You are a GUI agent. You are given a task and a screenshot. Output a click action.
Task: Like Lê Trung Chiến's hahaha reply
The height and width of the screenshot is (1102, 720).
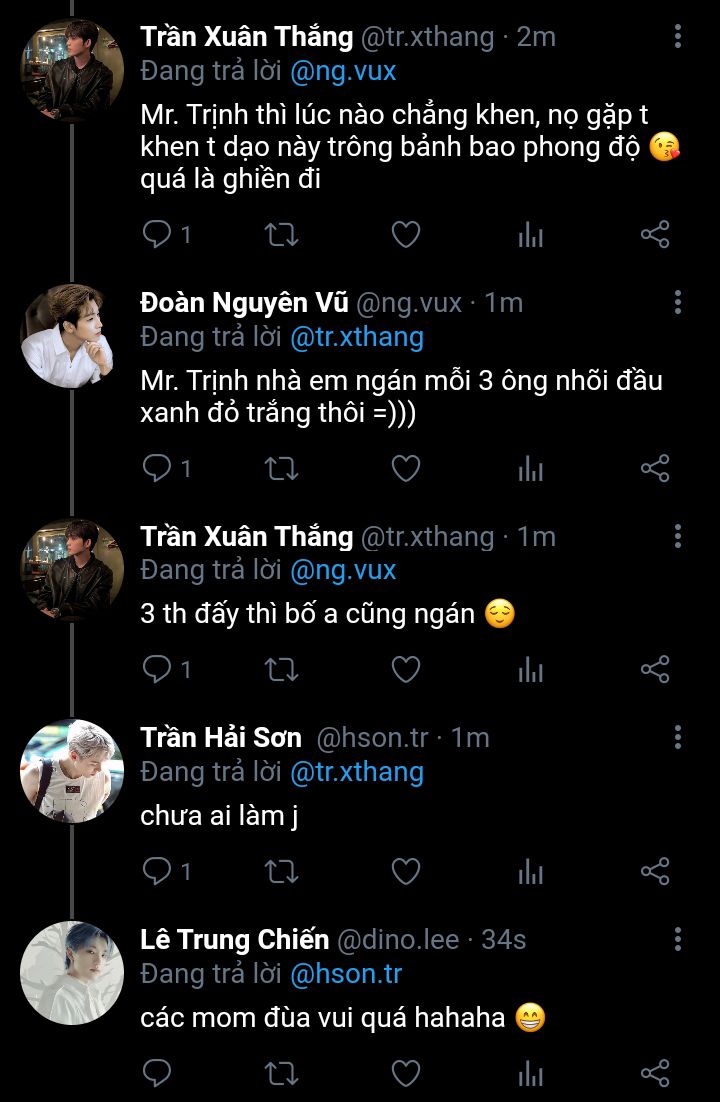tap(405, 1073)
